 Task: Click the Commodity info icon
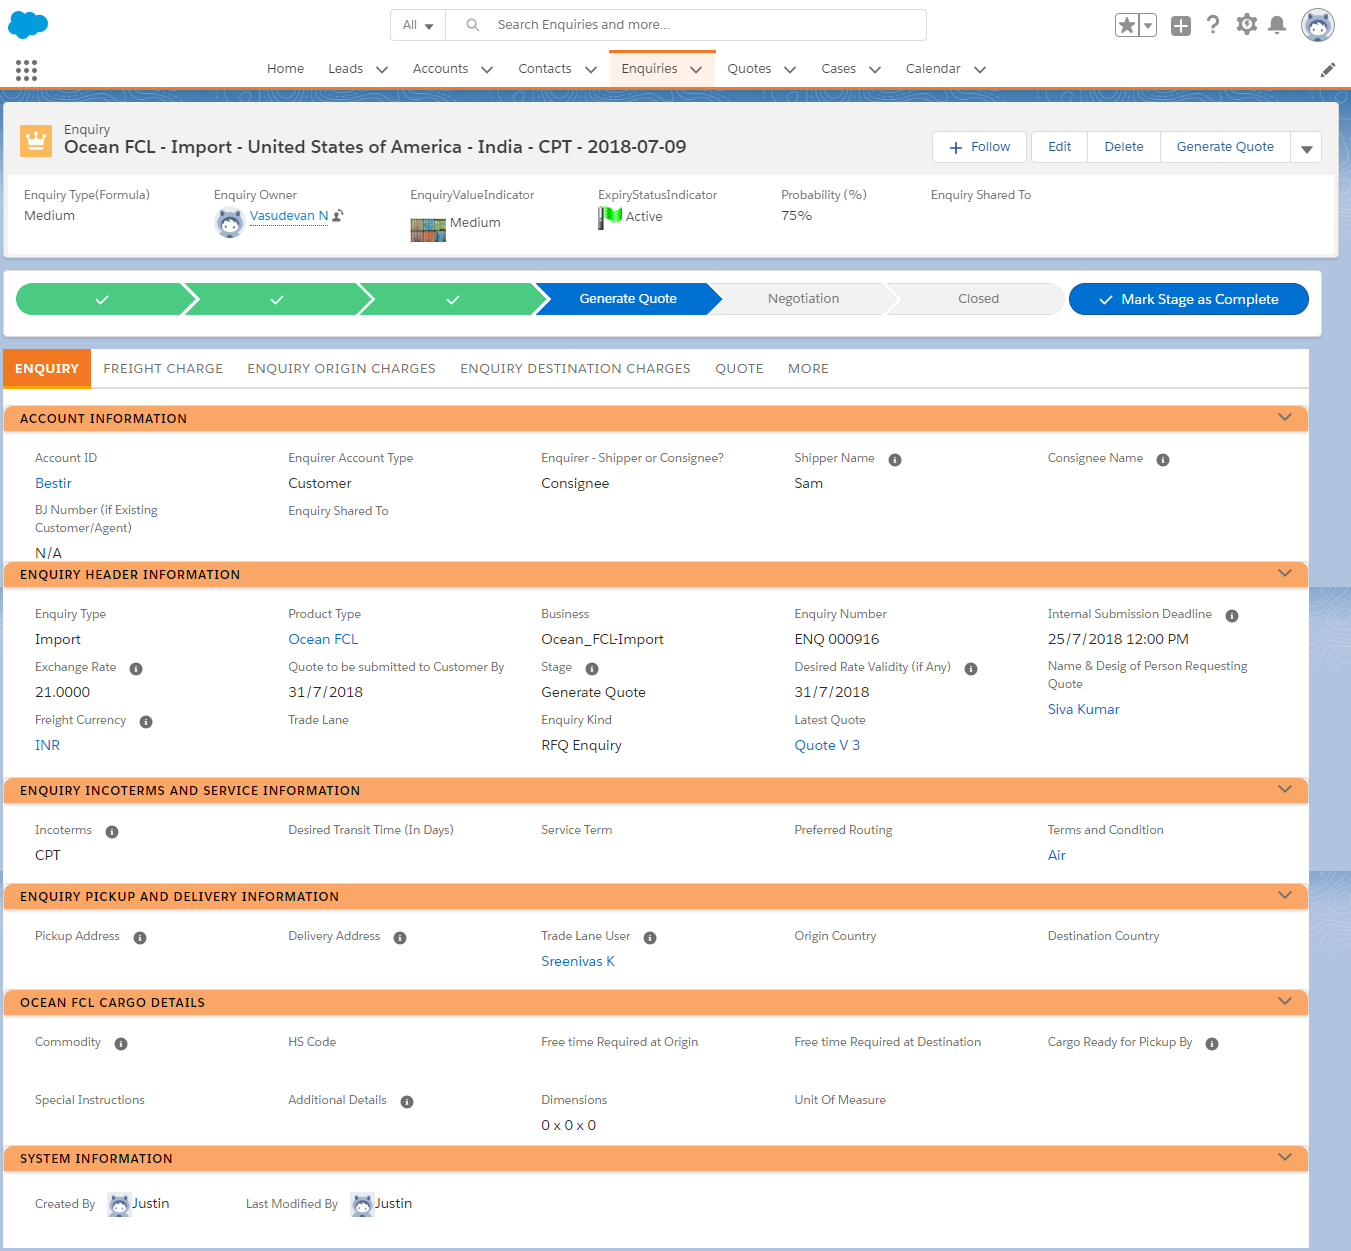pos(121,1044)
